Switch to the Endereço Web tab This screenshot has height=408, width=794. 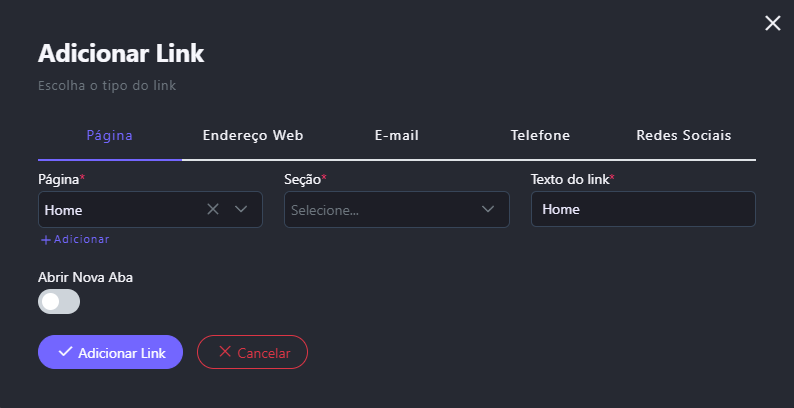click(253, 135)
